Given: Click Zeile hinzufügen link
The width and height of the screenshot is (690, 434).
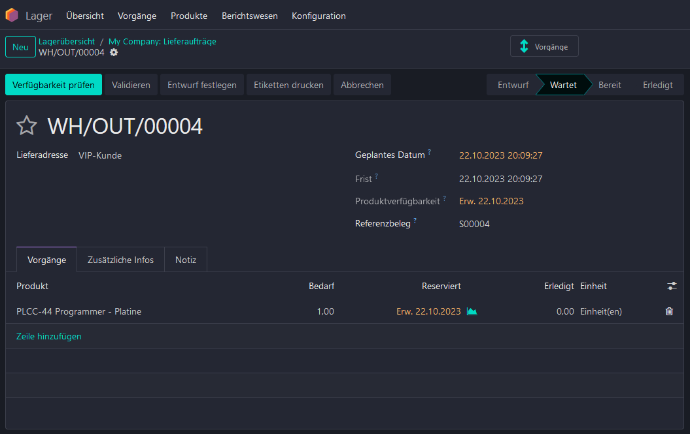Looking at the screenshot, I should (49, 337).
